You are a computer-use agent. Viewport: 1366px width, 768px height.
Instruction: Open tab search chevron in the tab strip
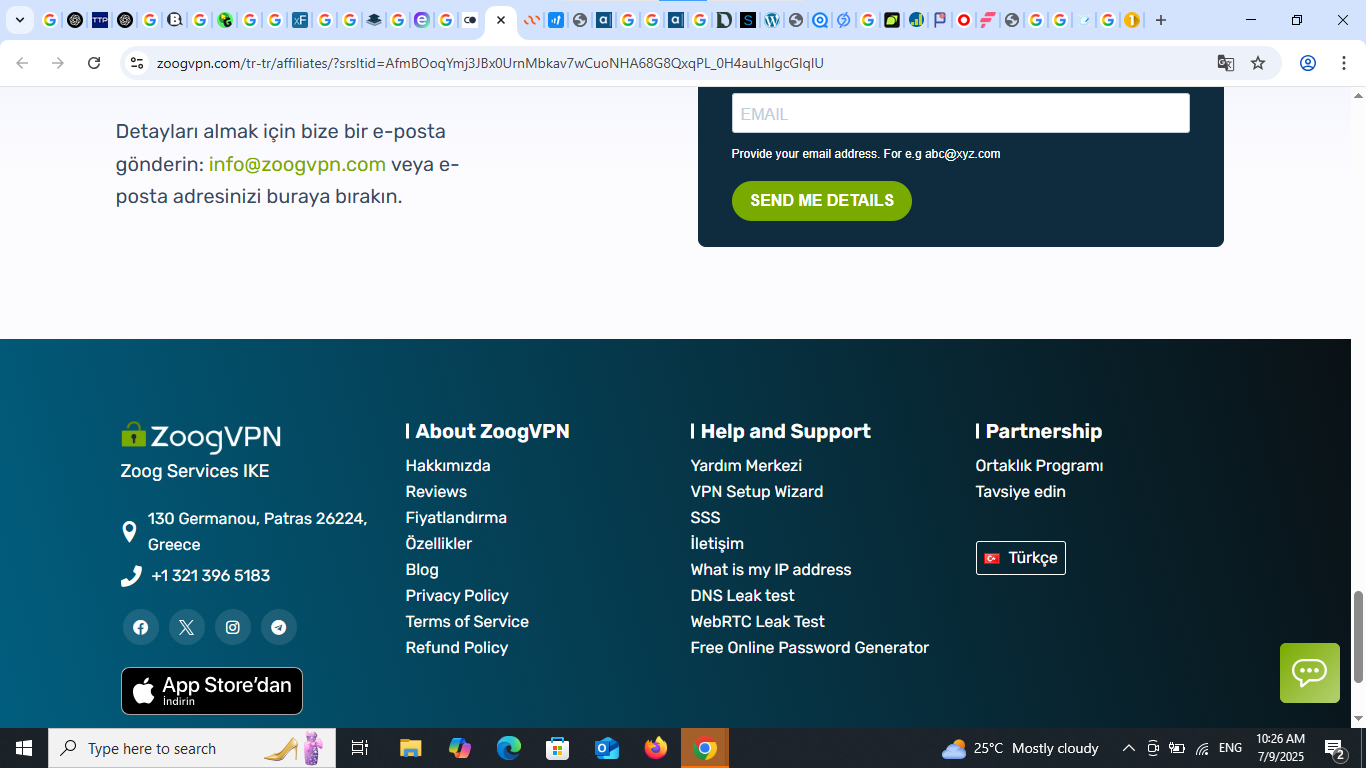tap(19, 20)
